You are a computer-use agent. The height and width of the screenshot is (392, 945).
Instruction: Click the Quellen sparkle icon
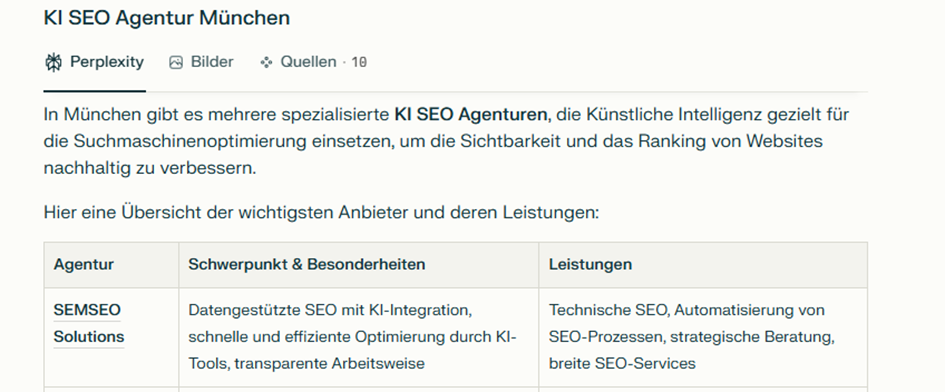[266, 62]
